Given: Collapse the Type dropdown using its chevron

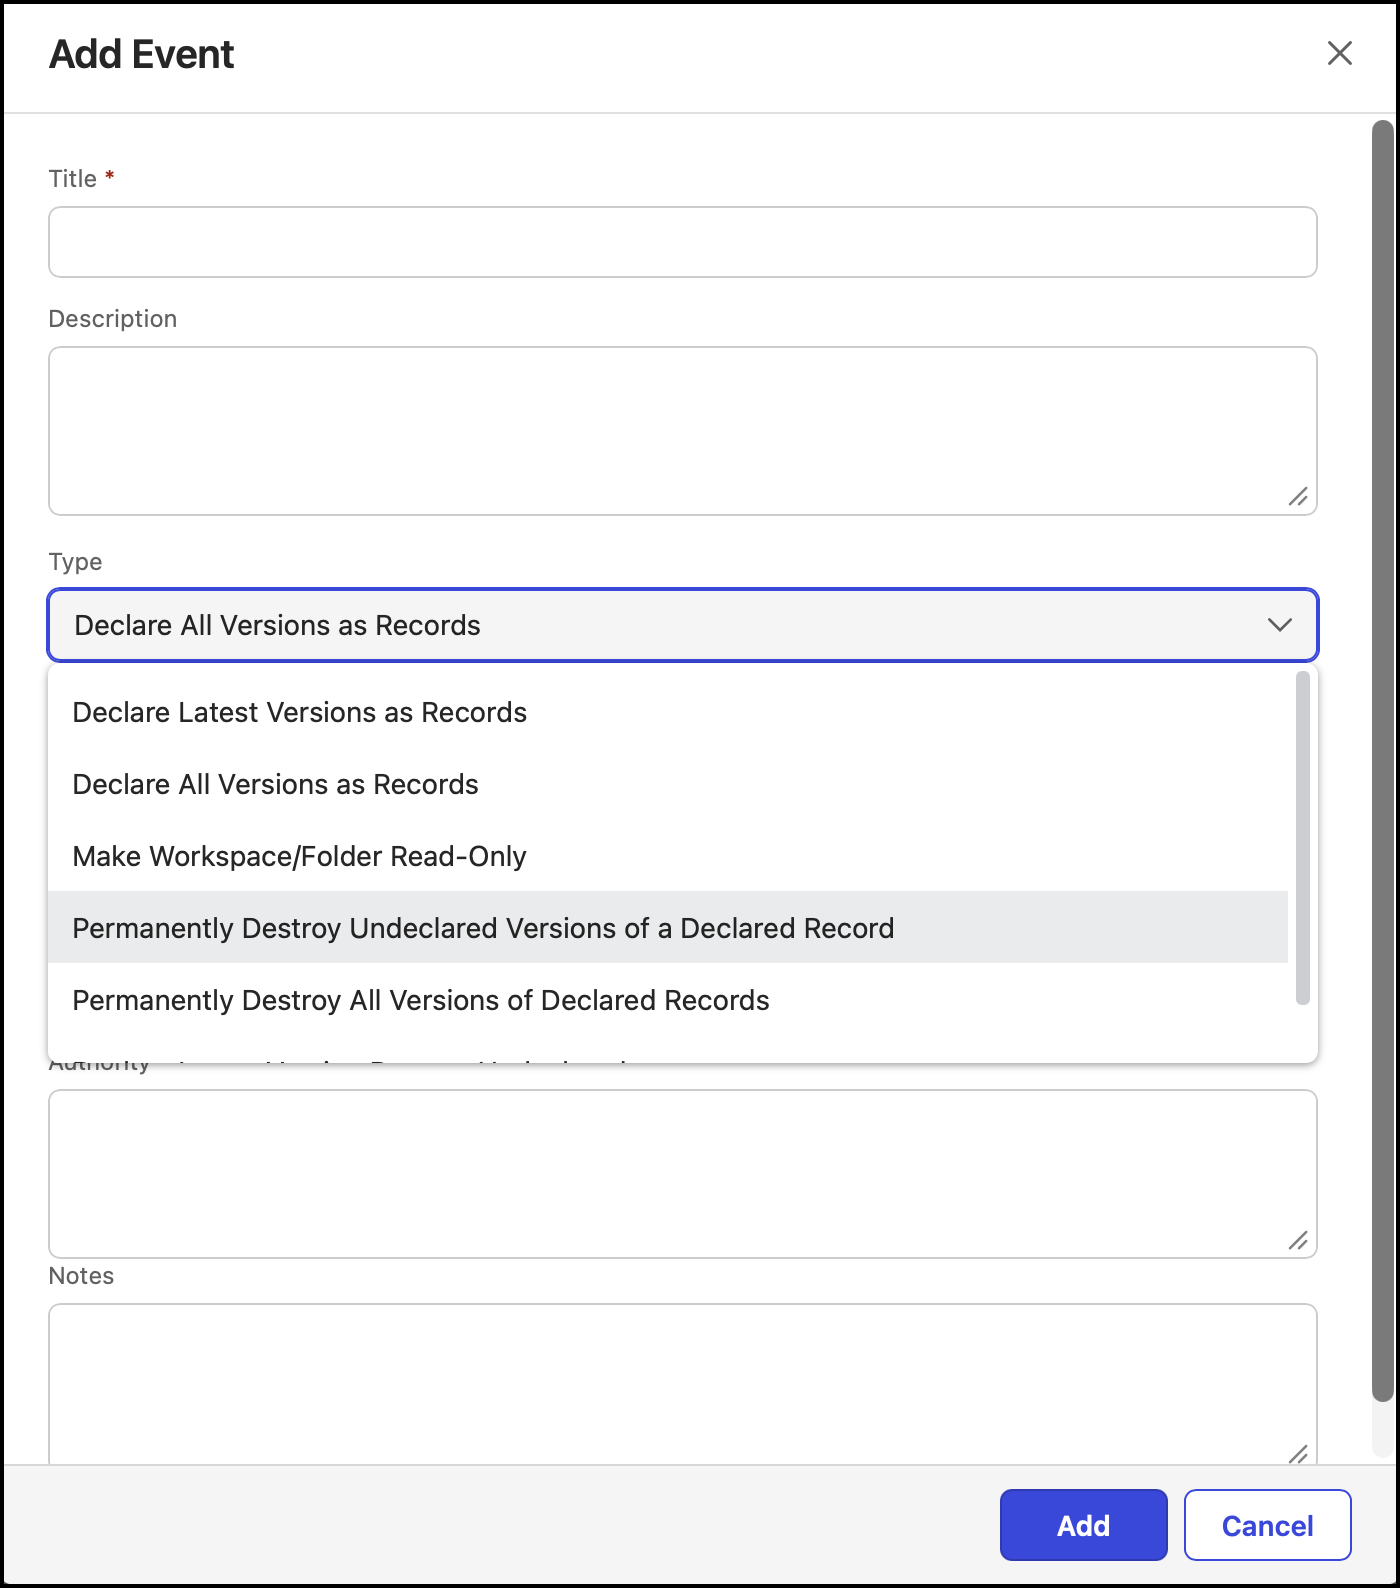Looking at the screenshot, I should [x=1280, y=625].
